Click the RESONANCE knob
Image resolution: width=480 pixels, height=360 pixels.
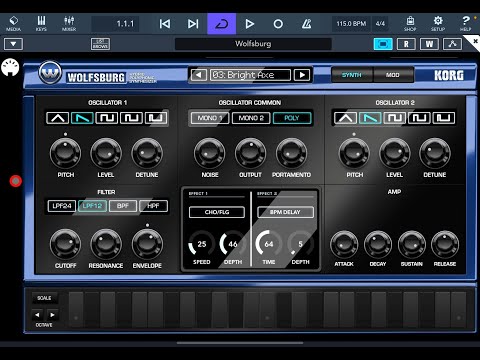(x=106, y=244)
